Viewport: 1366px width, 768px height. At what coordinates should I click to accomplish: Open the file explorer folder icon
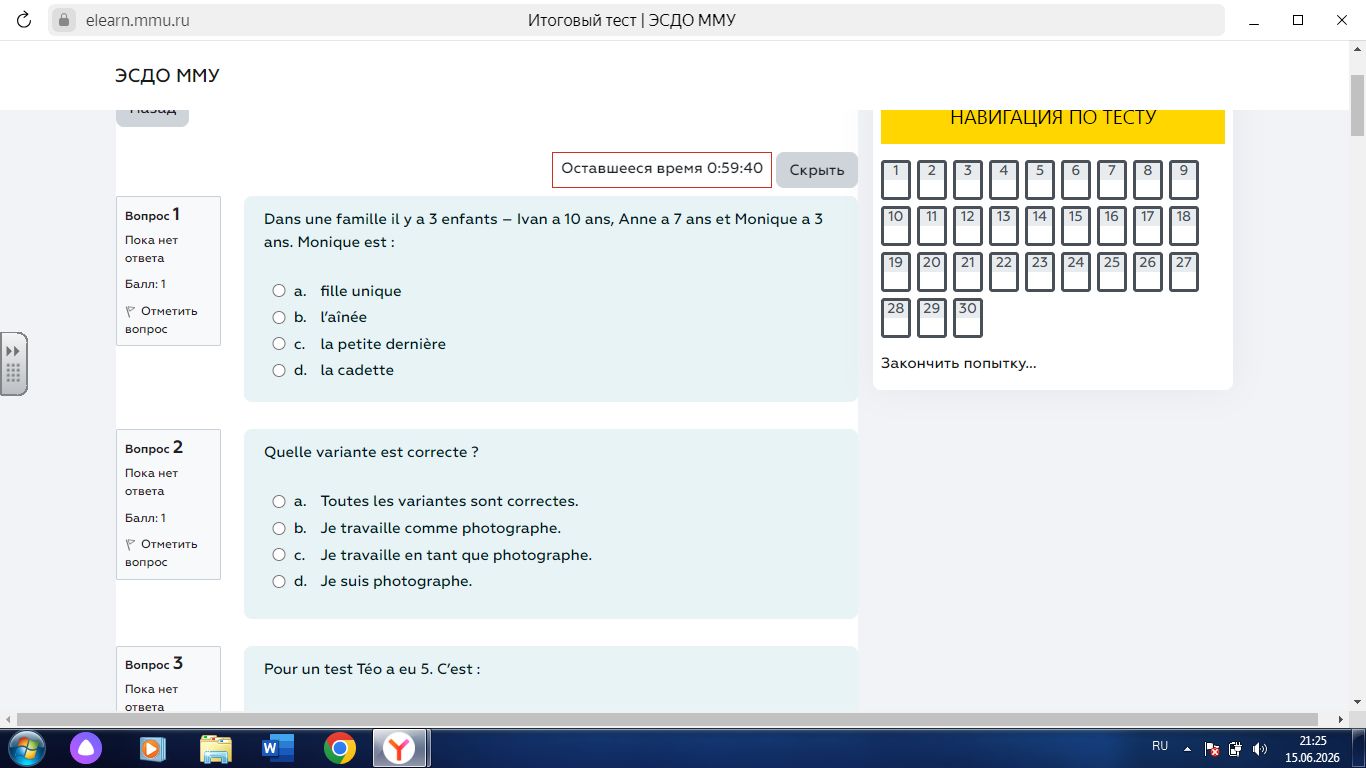point(215,748)
